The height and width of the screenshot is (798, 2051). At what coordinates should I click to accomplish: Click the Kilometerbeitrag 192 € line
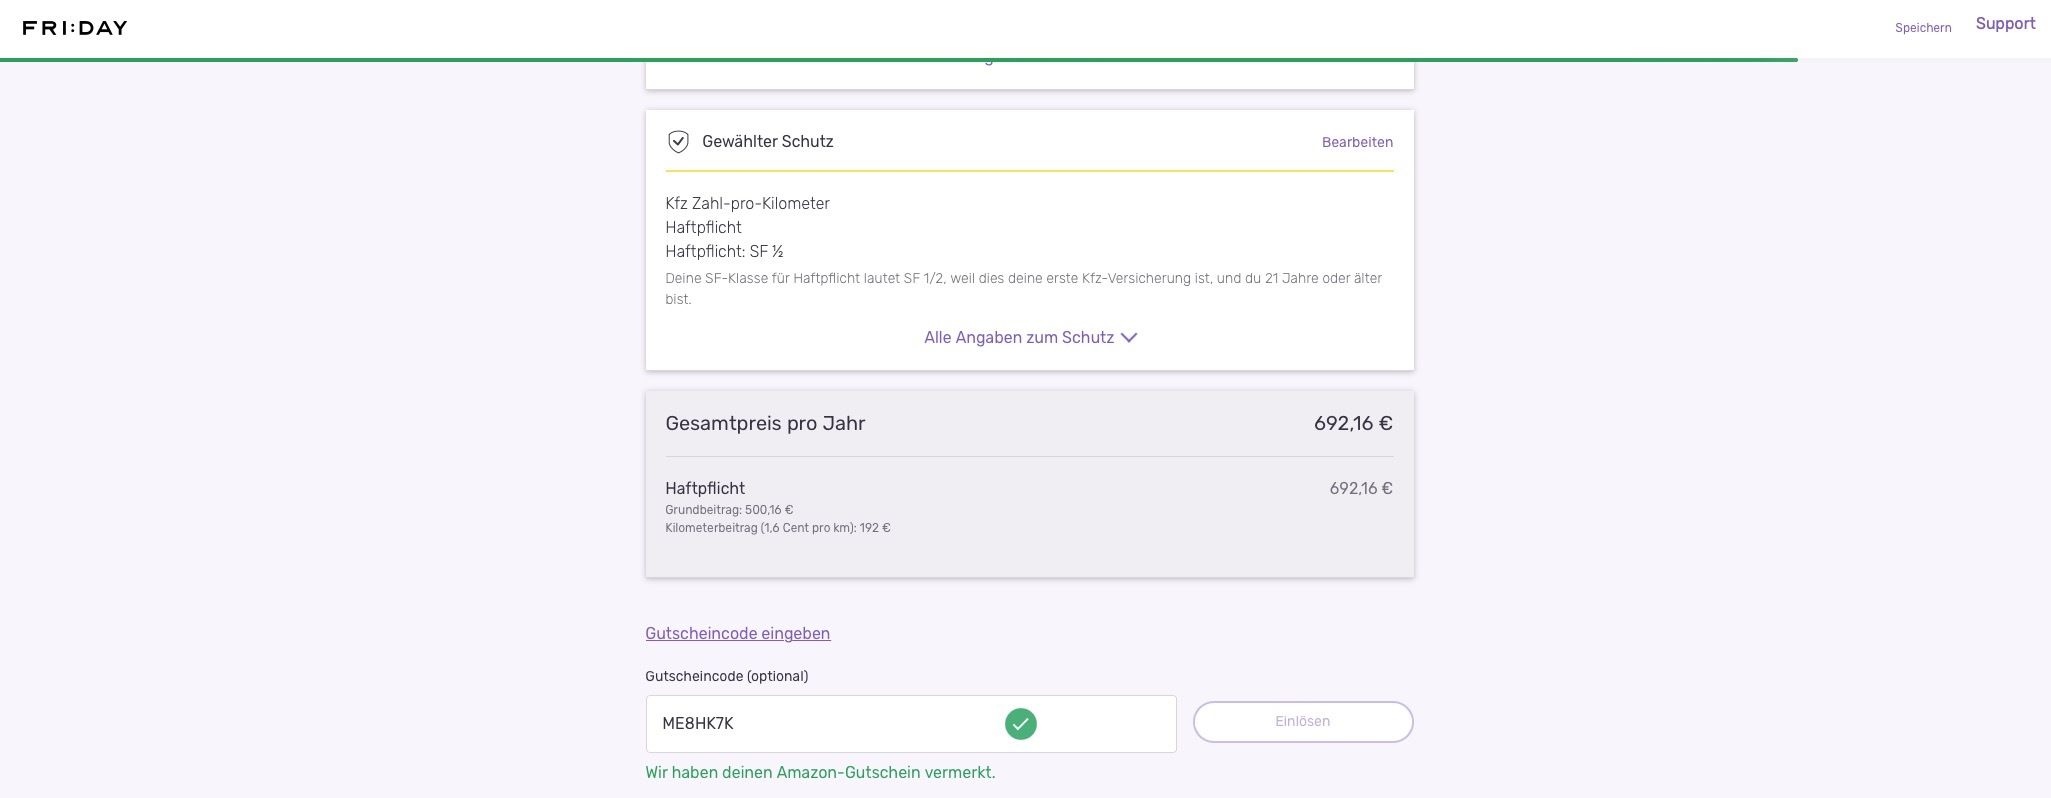pyautogui.click(x=777, y=528)
